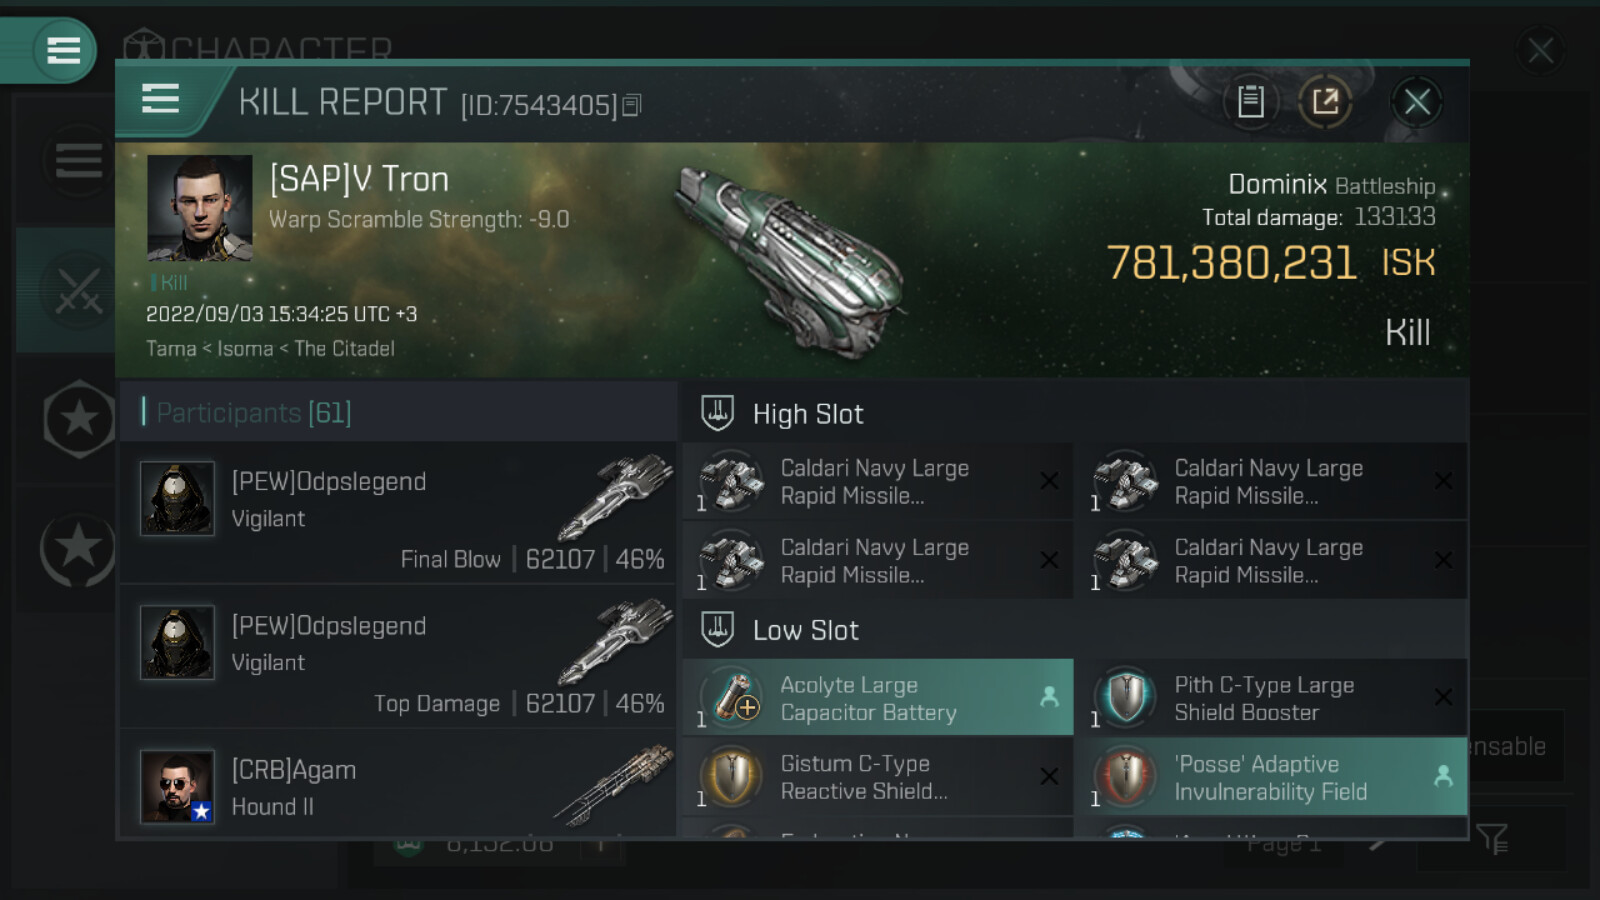
Task: Select the 'Posse' Adaptive Invulnerability Field item
Action: (x=1270, y=777)
